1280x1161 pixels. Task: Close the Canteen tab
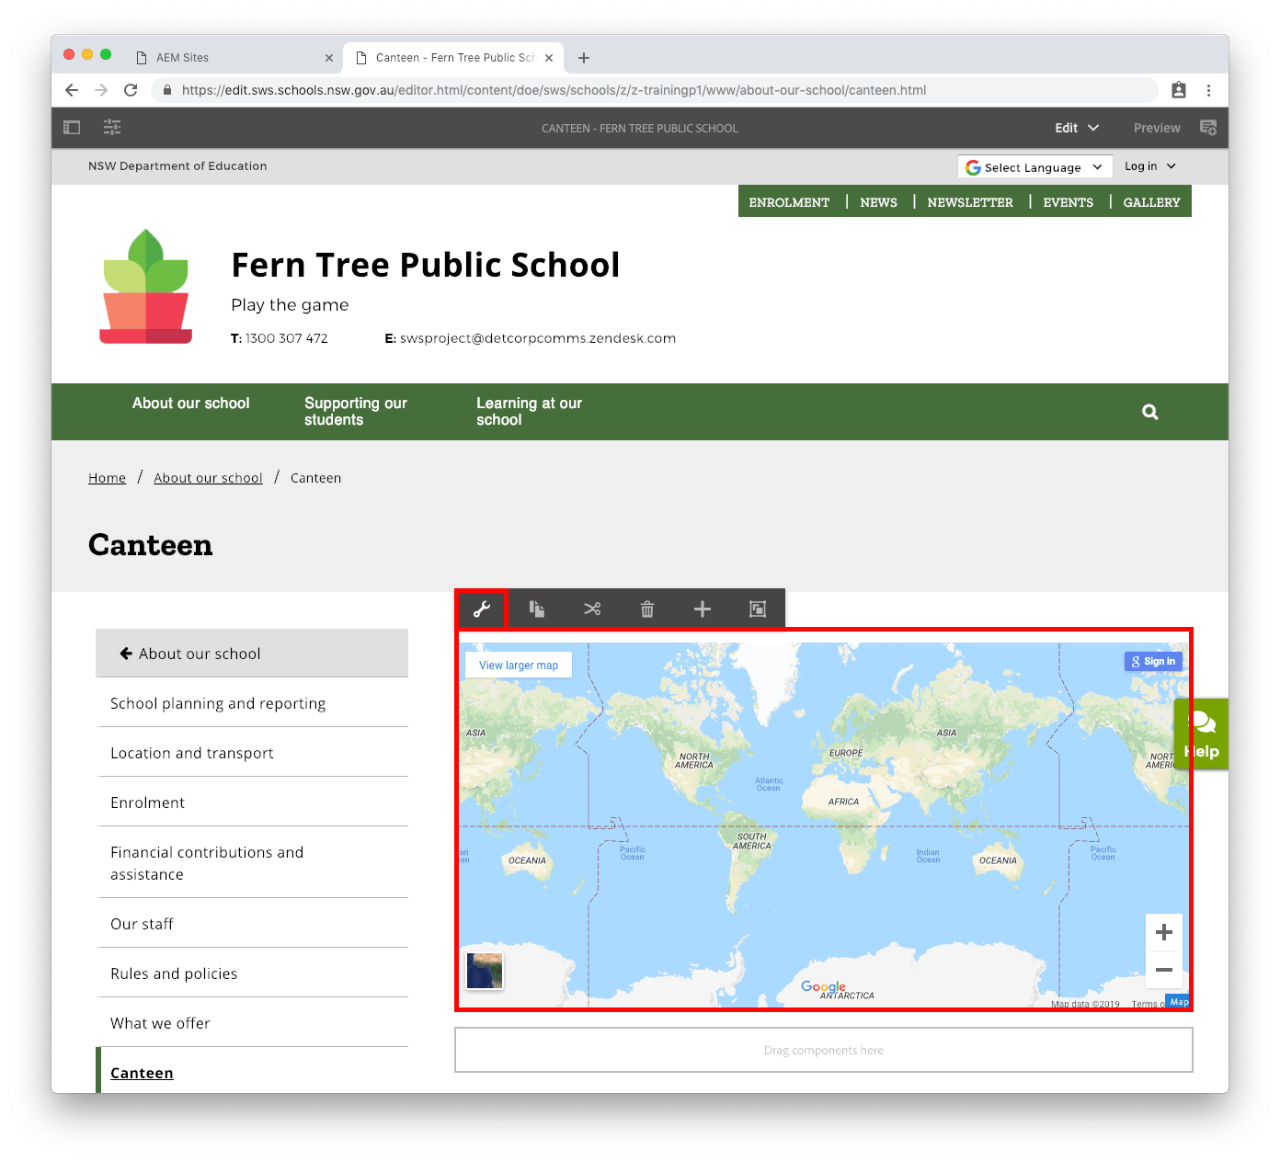pyautogui.click(x=549, y=58)
